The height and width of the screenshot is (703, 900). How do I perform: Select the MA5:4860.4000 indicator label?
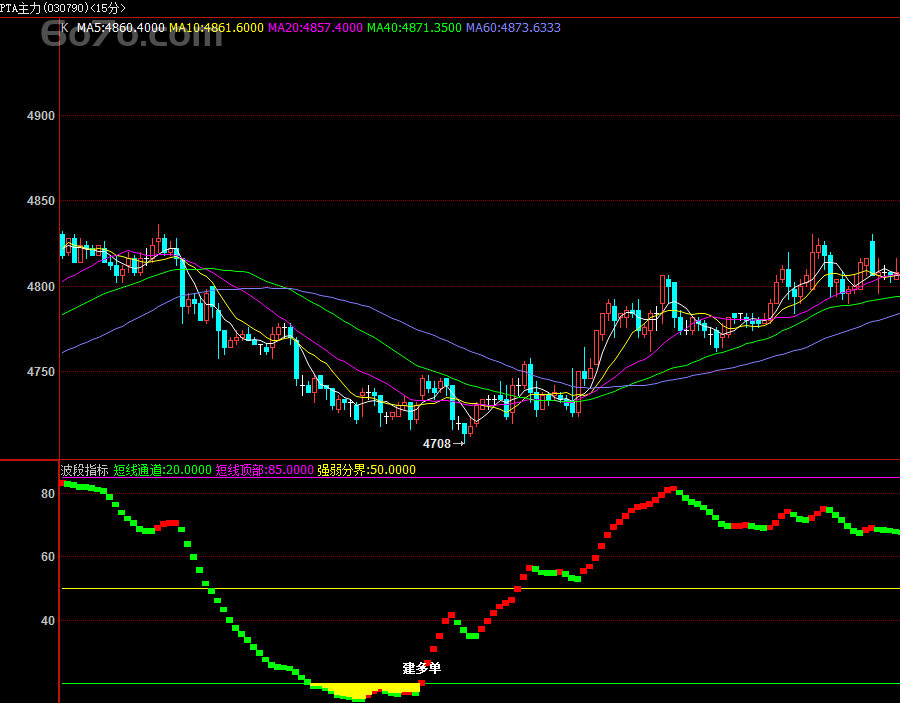coord(121,28)
